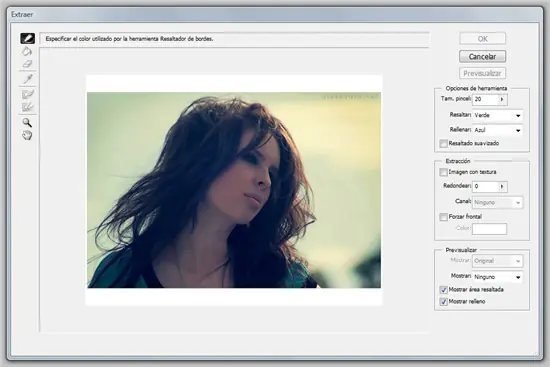
Task: Click the Tam. pincel value field
Action: (485, 100)
